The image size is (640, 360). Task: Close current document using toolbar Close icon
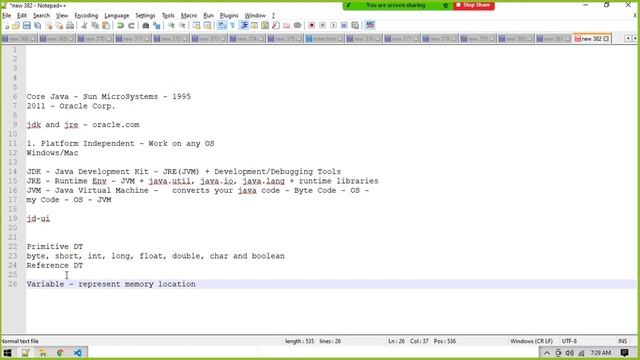(49, 25)
